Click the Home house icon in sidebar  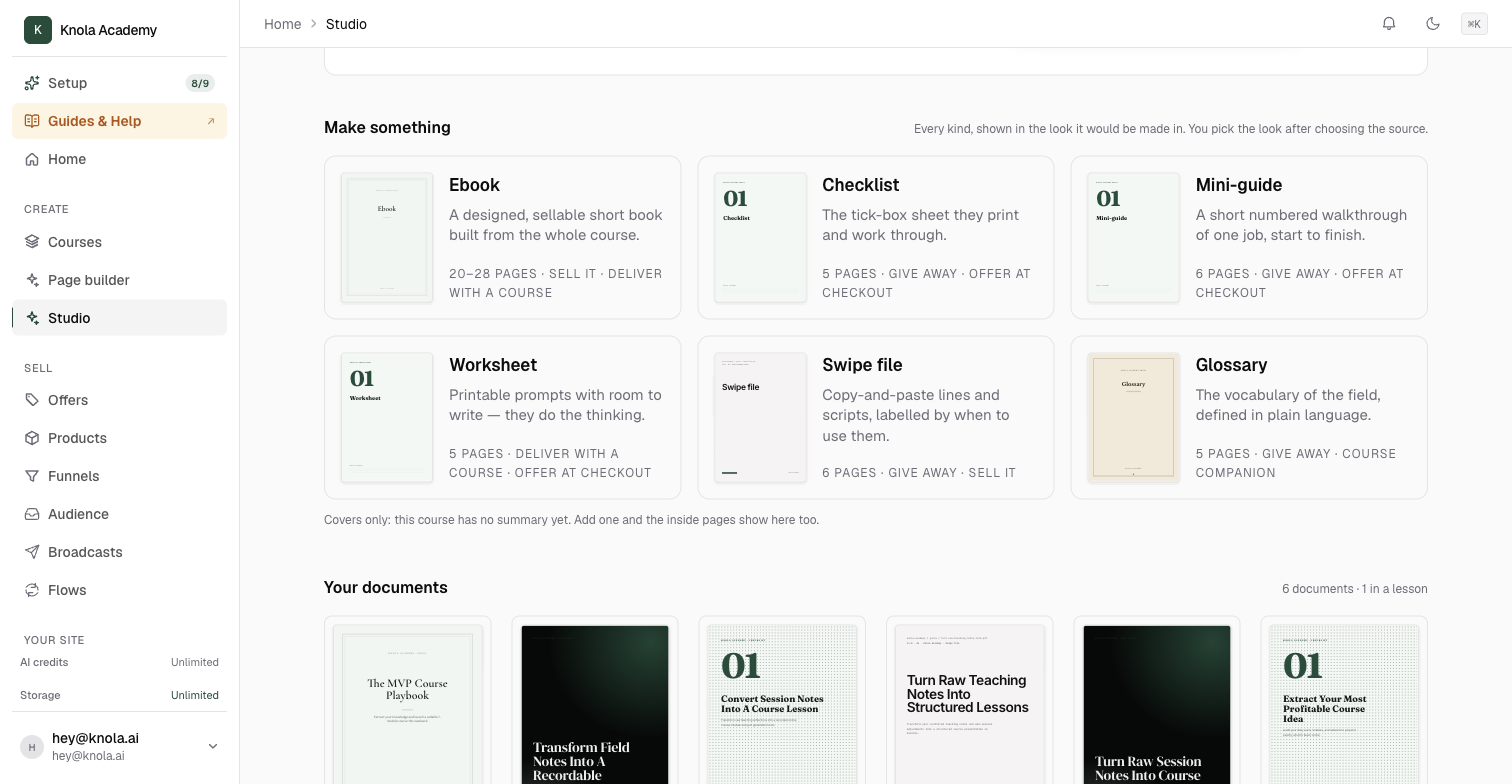click(32, 159)
